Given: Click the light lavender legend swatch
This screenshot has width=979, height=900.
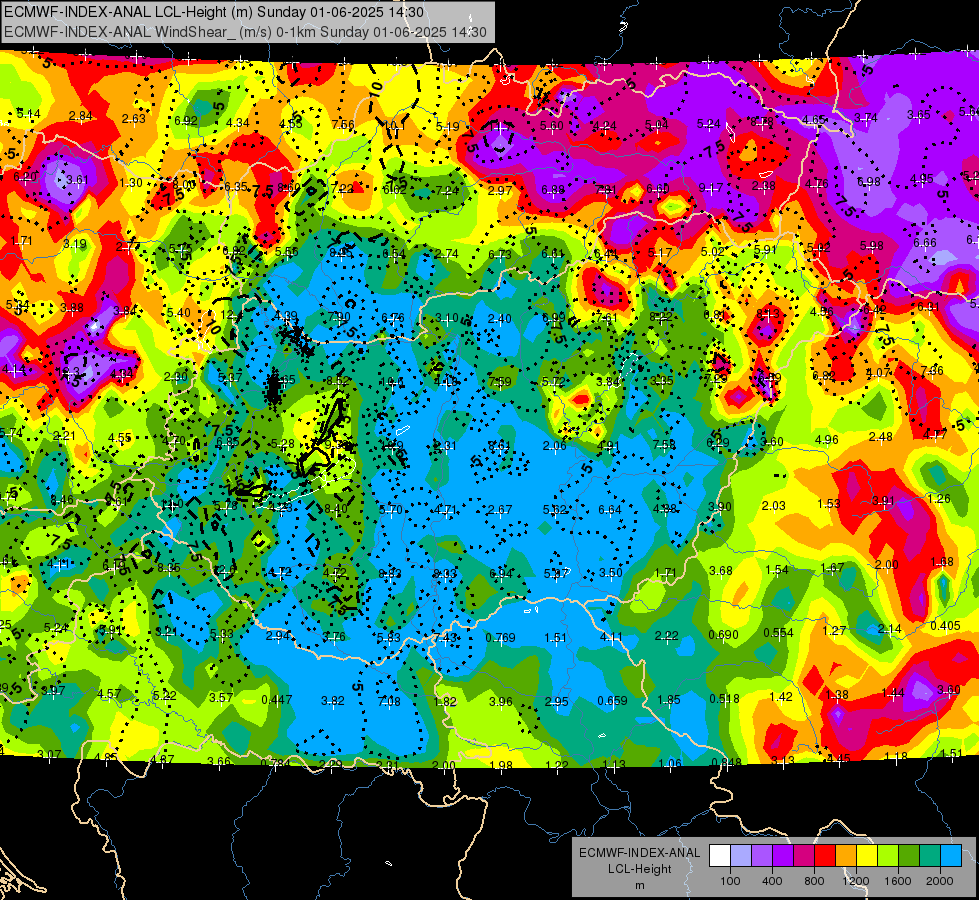Looking at the screenshot, I should tap(740, 856).
